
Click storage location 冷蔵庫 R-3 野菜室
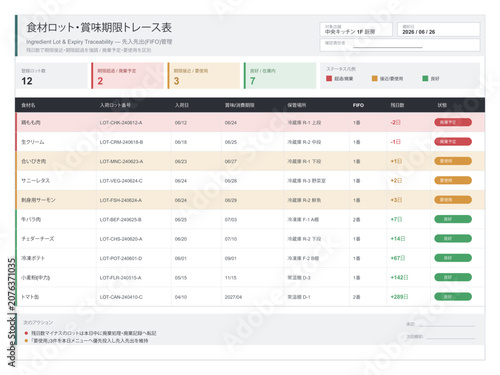tap(306, 181)
